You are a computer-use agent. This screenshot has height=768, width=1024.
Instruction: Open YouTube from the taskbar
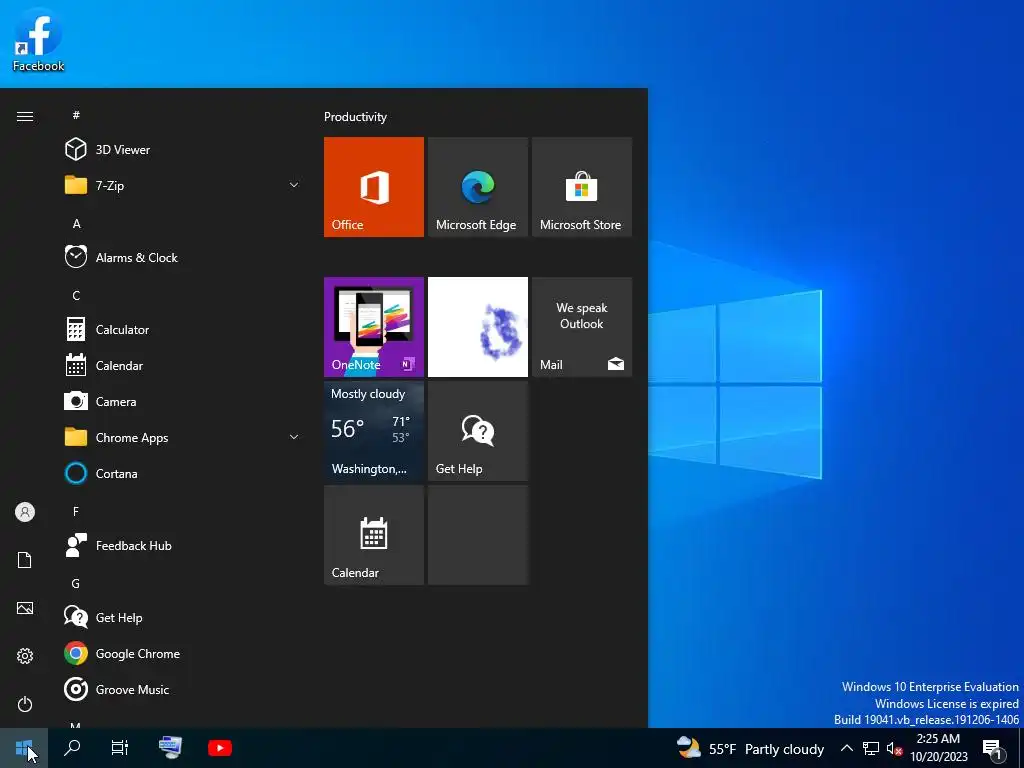click(x=219, y=748)
